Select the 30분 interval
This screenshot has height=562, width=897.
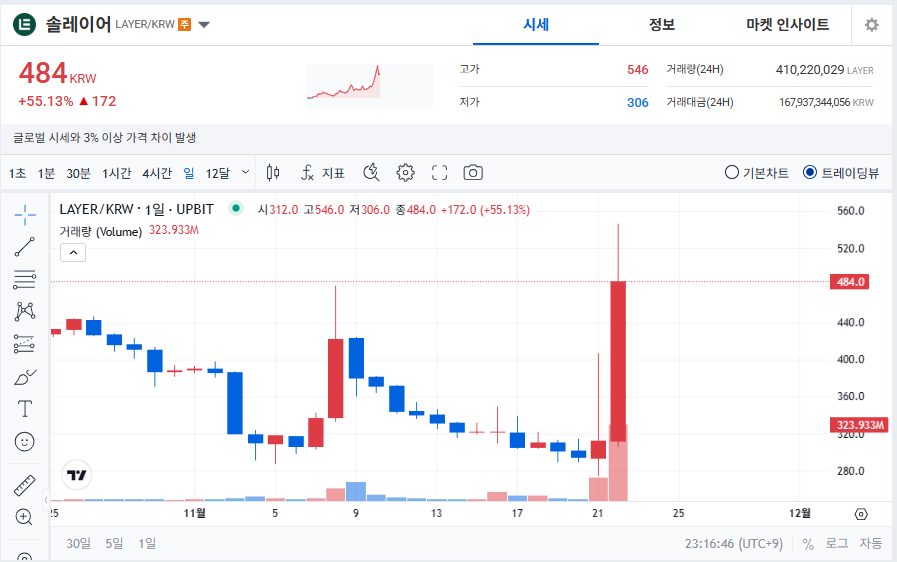pos(78,173)
